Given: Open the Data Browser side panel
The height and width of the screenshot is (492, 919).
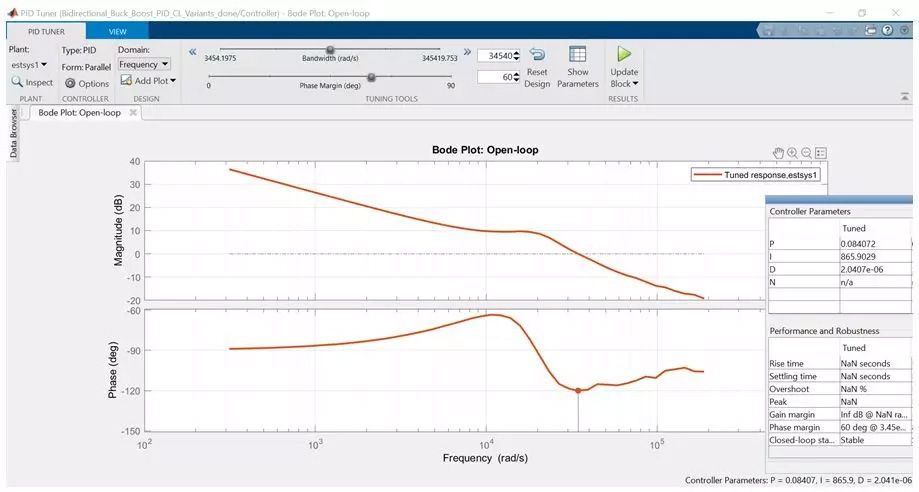Looking at the screenshot, I should tap(14, 134).
